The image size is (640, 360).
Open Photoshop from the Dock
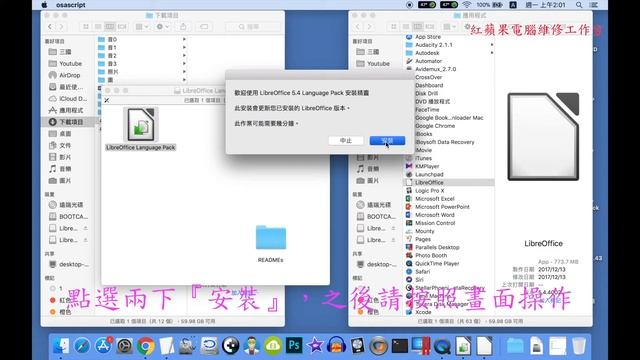(x=294, y=346)
